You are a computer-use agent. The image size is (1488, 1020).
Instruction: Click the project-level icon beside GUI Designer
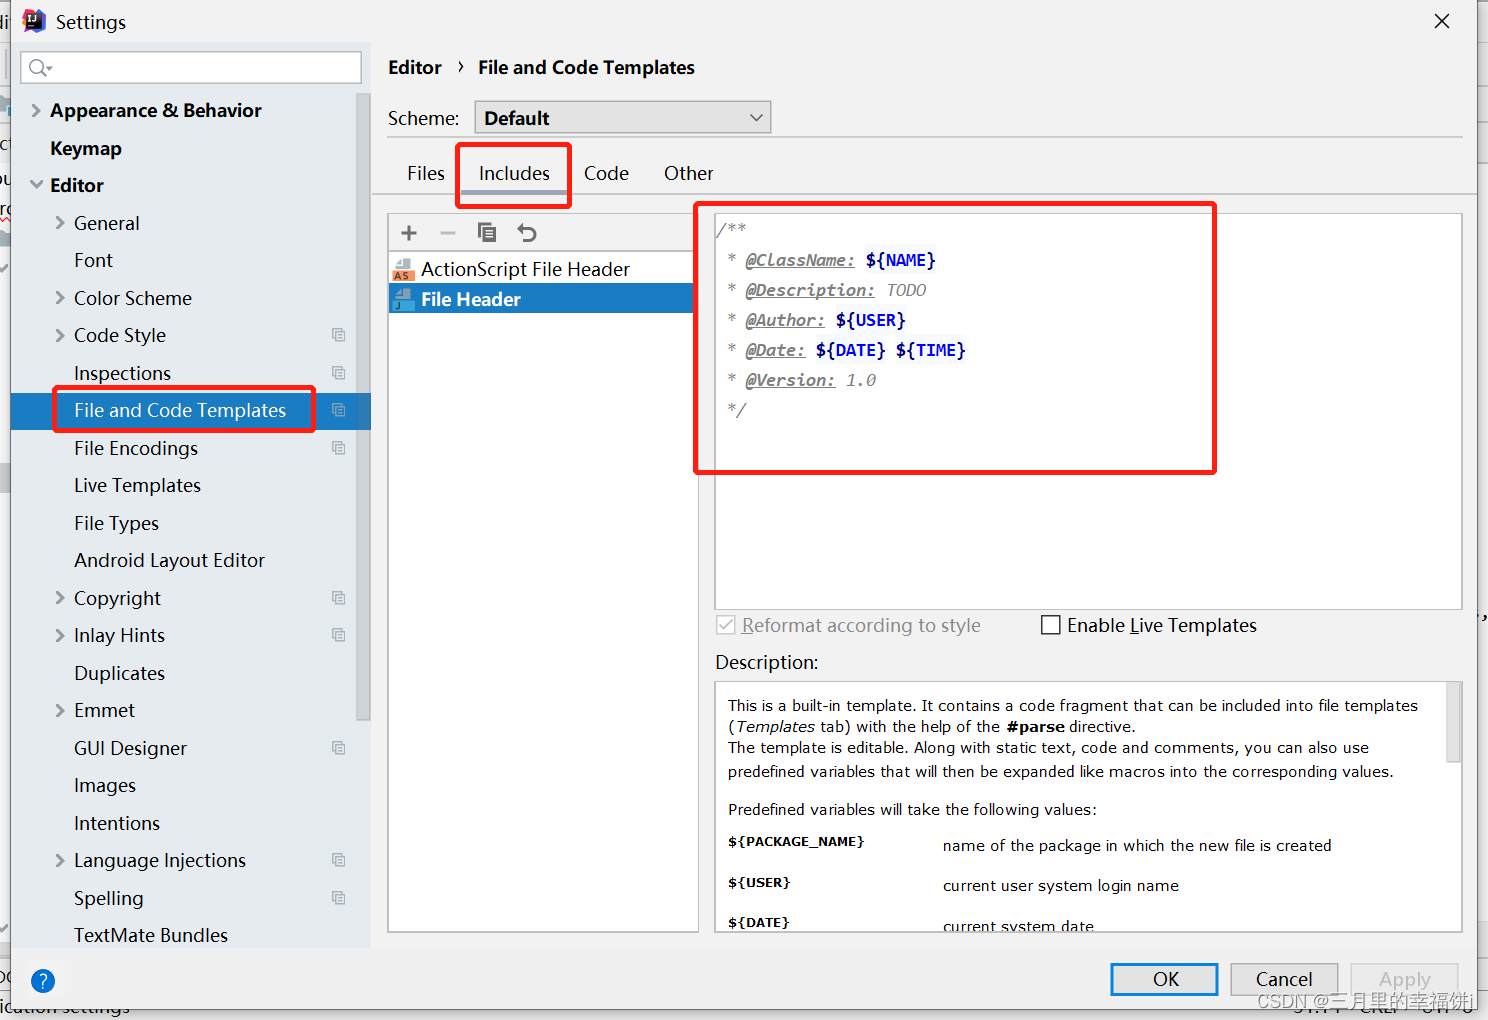click(339, 748)
